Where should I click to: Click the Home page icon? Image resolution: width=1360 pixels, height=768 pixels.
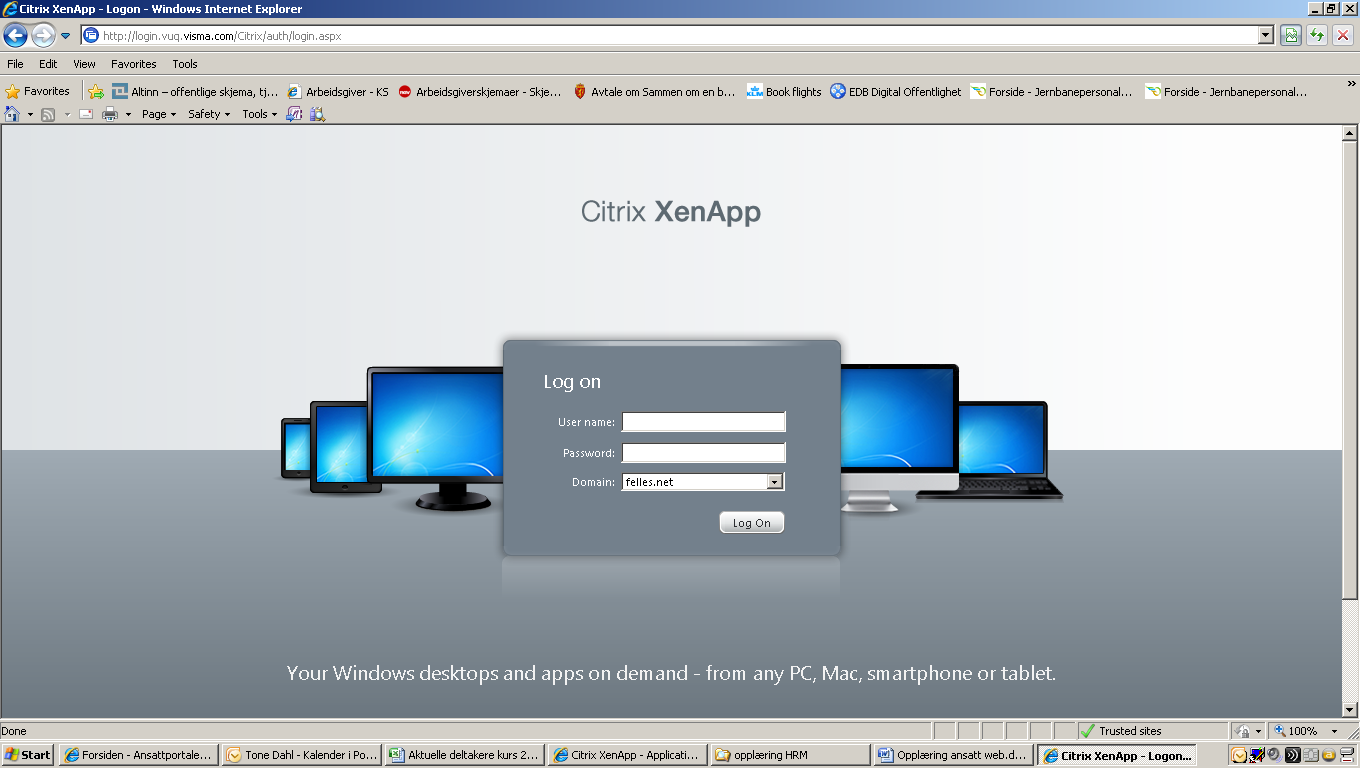pyautogui.click(x=12, y=114)
